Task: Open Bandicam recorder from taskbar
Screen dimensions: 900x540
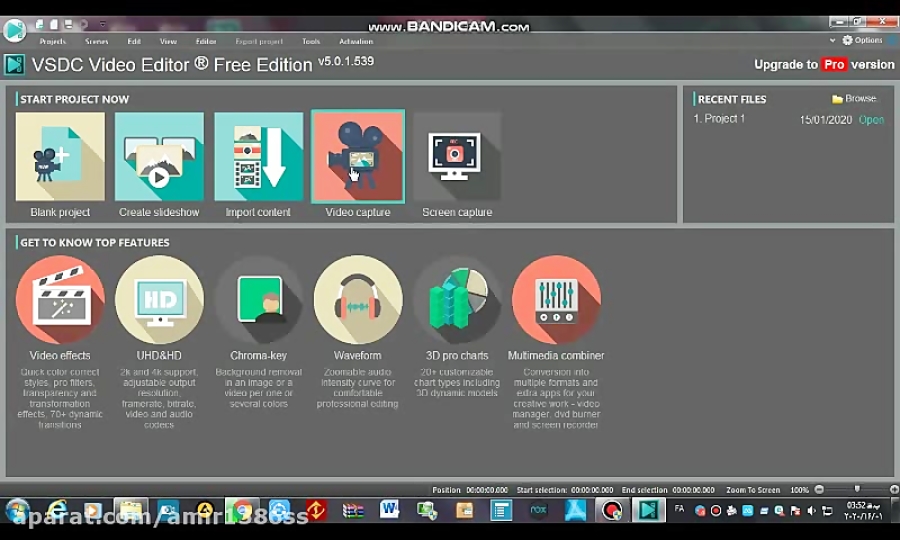Action: tap(612, 510)
